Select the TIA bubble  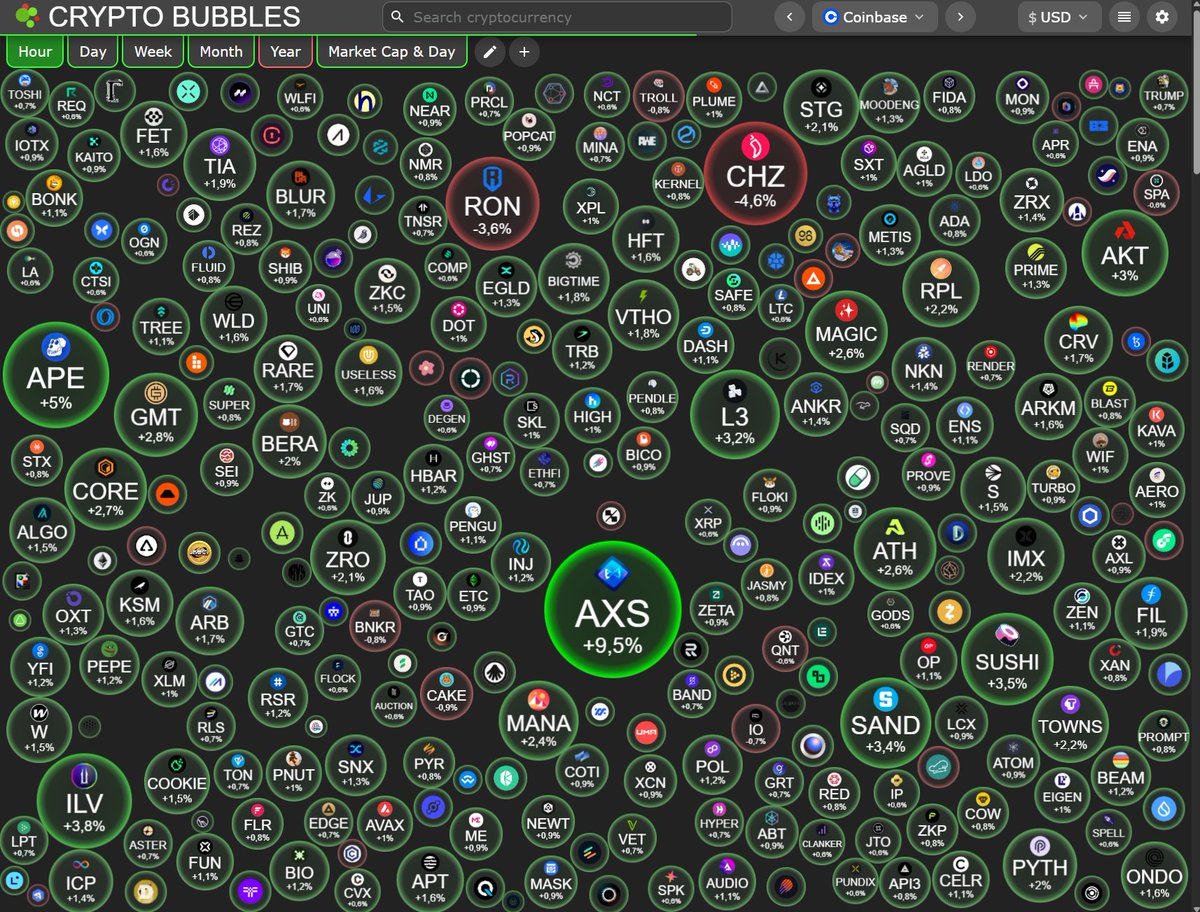pos(219,164)
